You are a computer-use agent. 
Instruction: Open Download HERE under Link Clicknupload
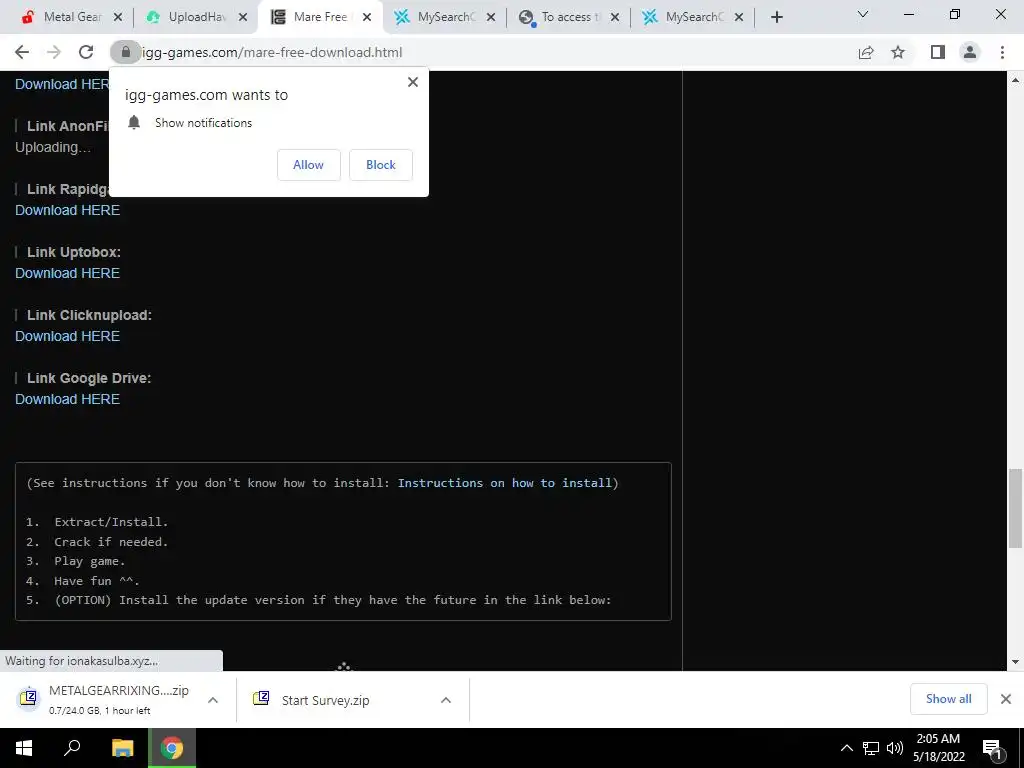(67, 336)
